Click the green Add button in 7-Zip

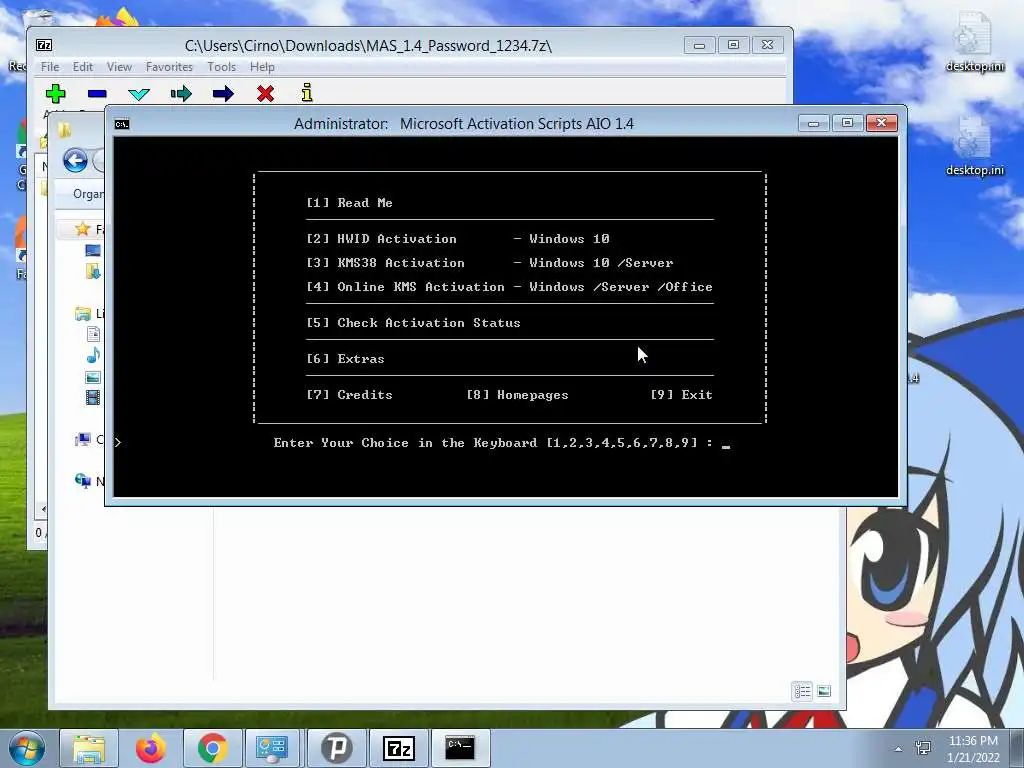[56, 94]
